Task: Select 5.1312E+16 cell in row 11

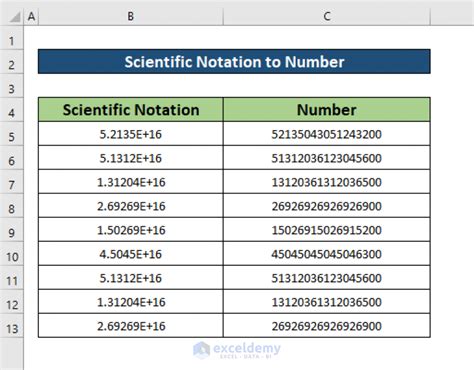Action: pyautogui.click(x=131, y=278)
